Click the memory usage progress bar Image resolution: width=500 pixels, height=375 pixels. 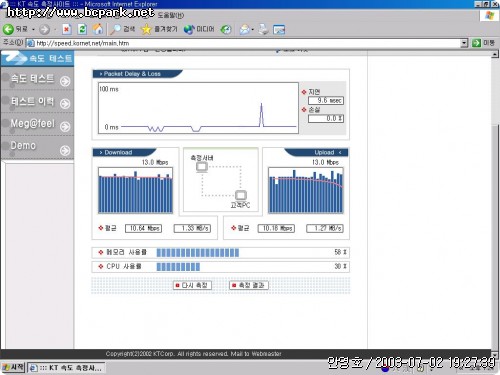click(198, 252)
